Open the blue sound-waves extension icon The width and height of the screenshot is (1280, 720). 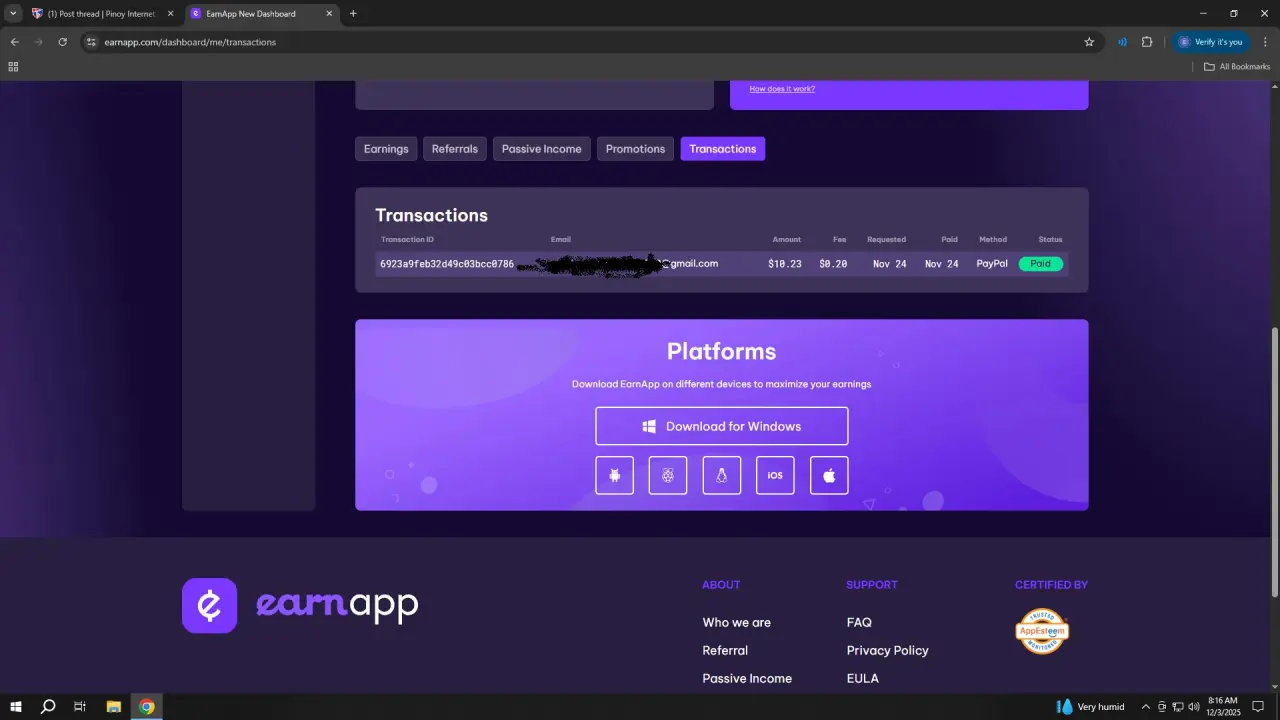pos(1122,42)
